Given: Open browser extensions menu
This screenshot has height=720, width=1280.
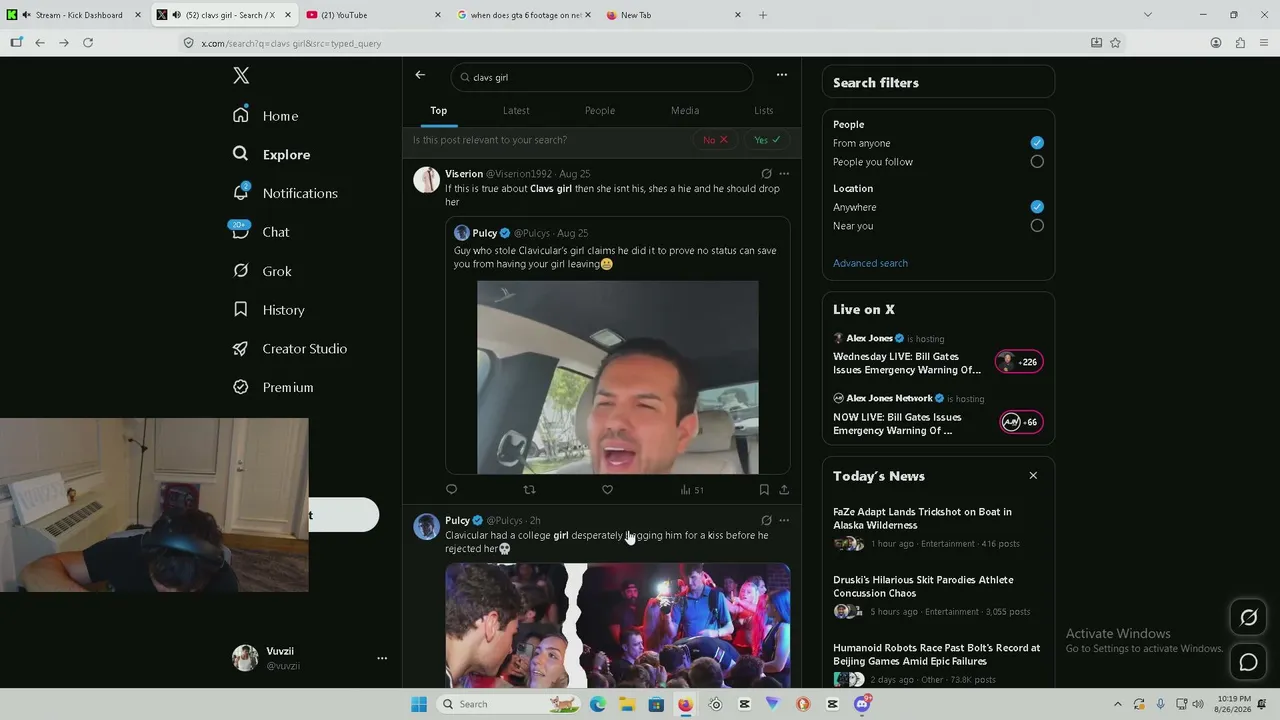Looking at the screenshot, I should [1240, 43].
